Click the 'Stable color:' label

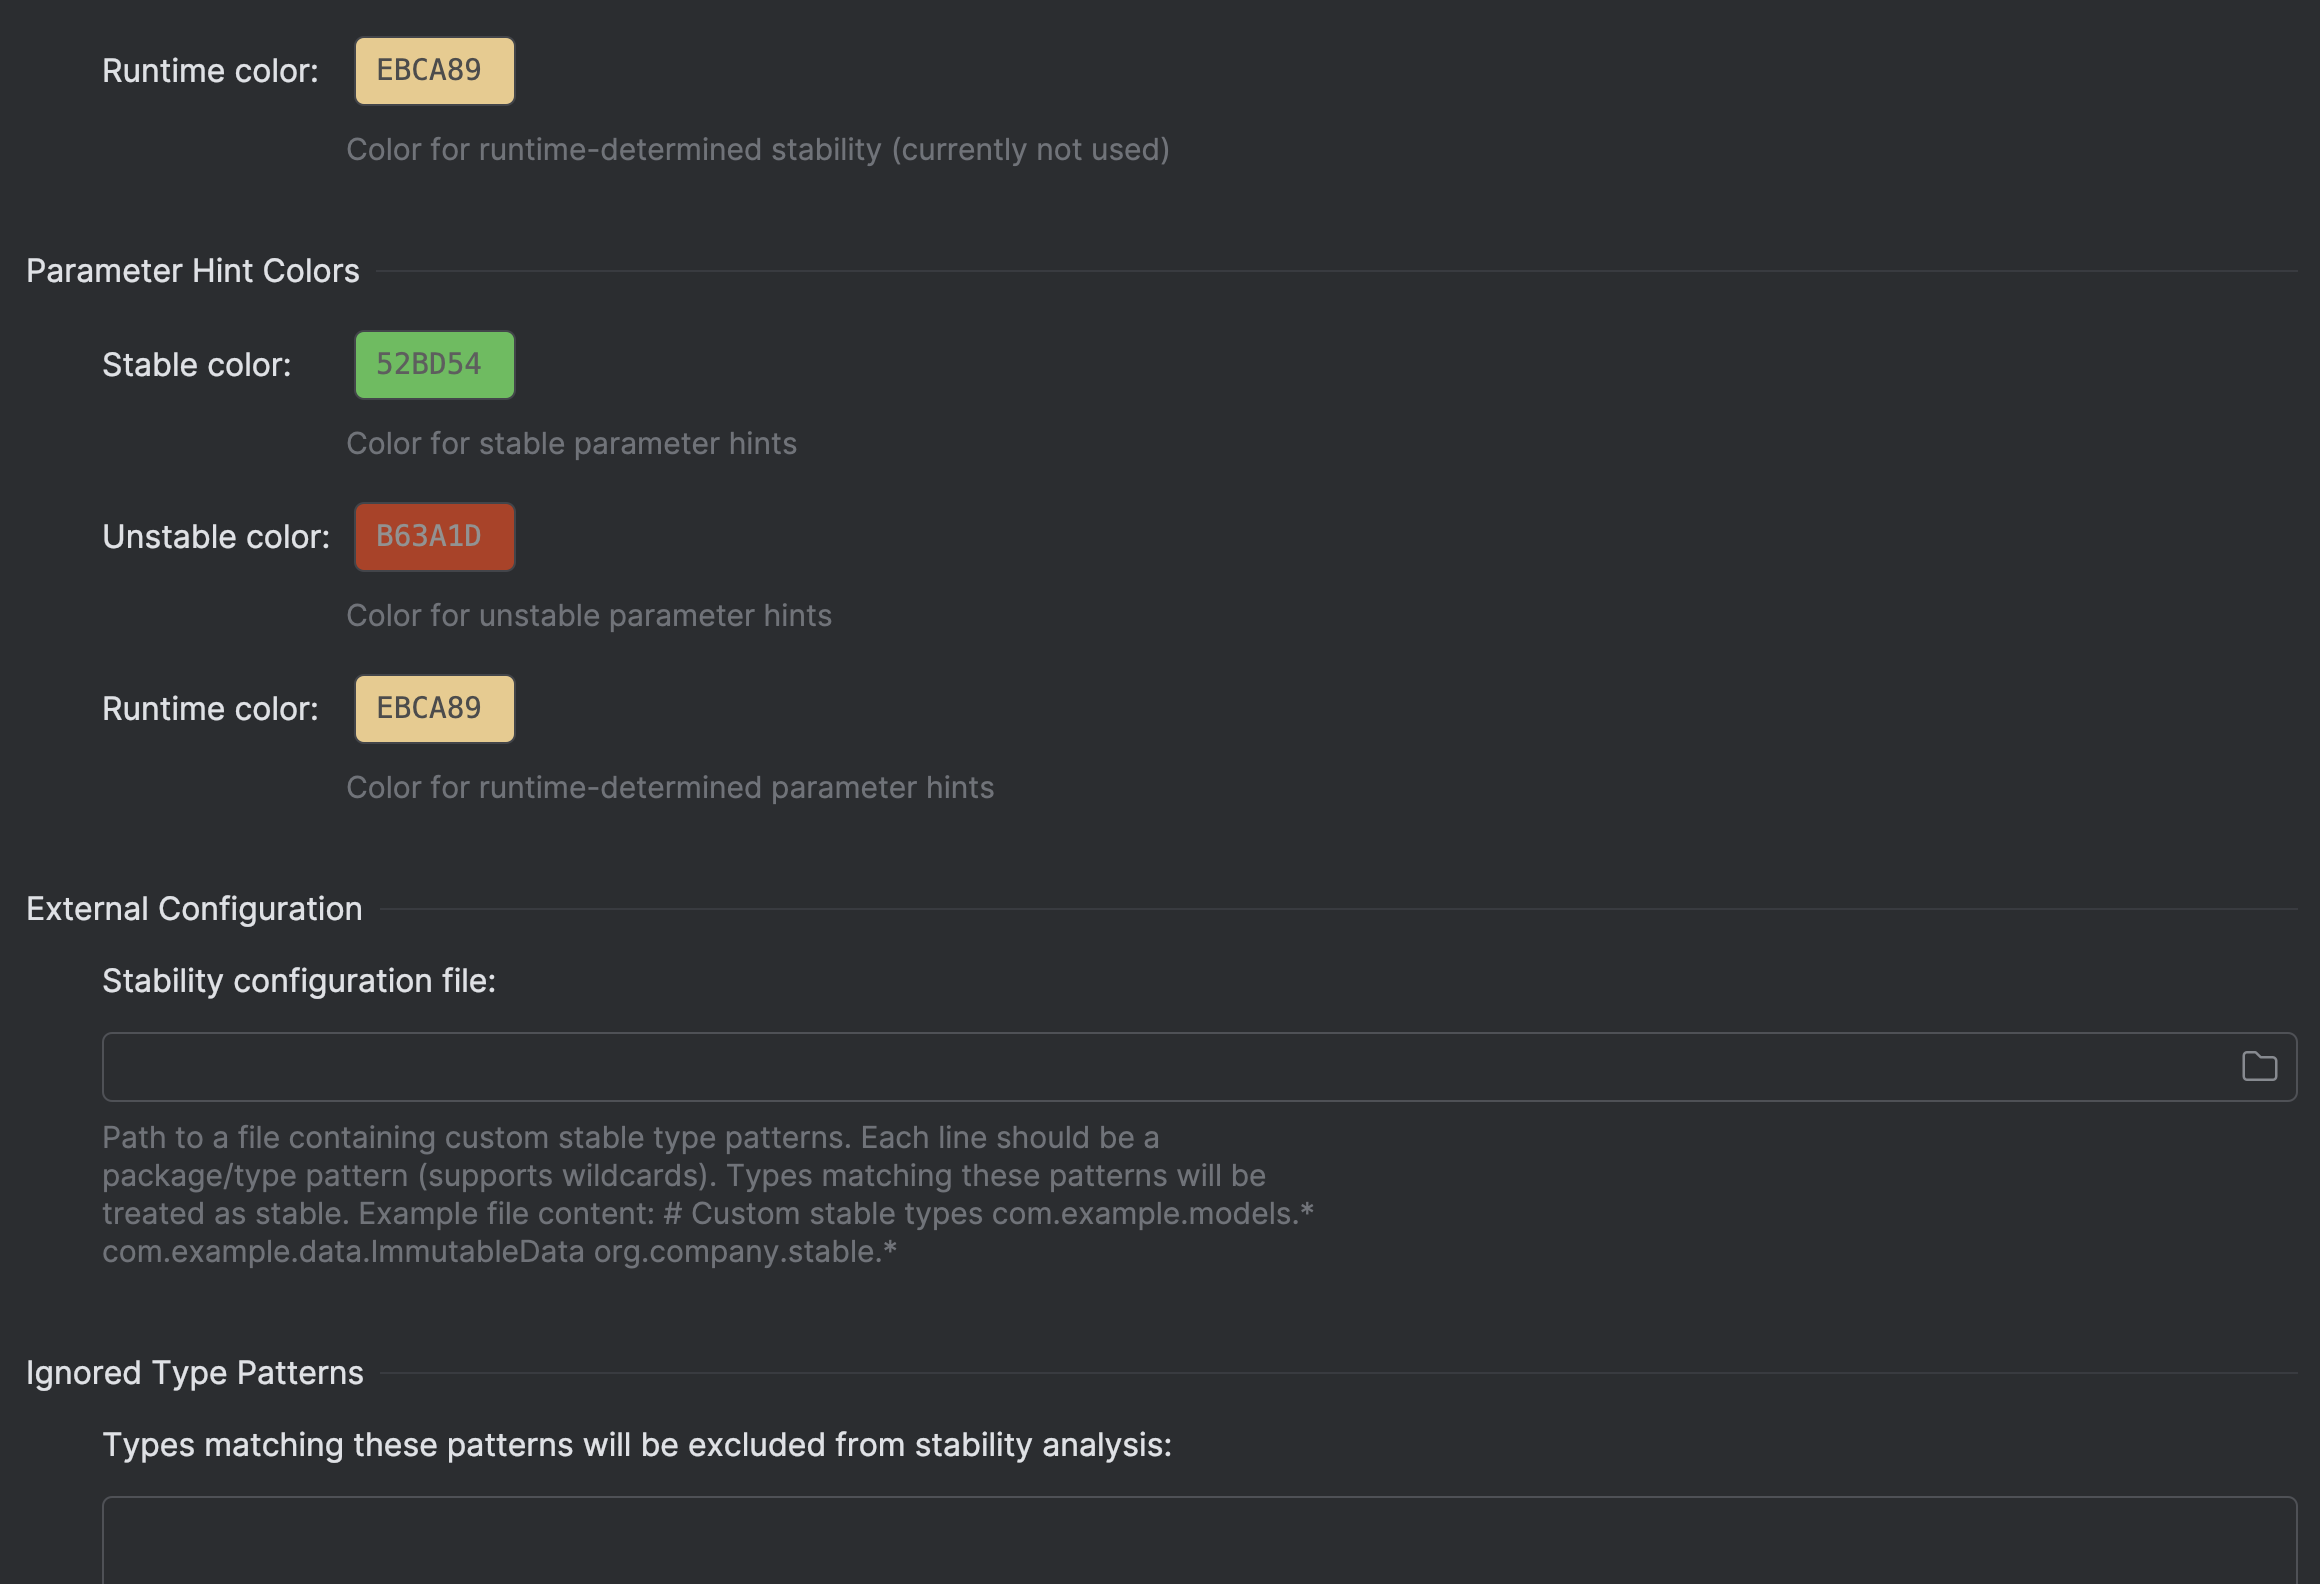[x=196, y=365]
